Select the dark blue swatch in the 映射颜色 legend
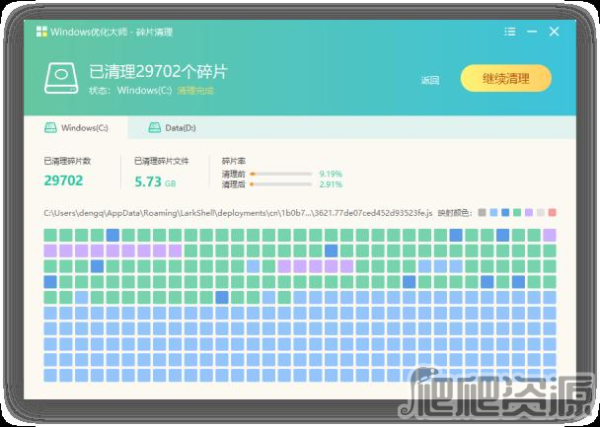Image resolution: width=600 pixels, height=427 pixels. point(505,212)
